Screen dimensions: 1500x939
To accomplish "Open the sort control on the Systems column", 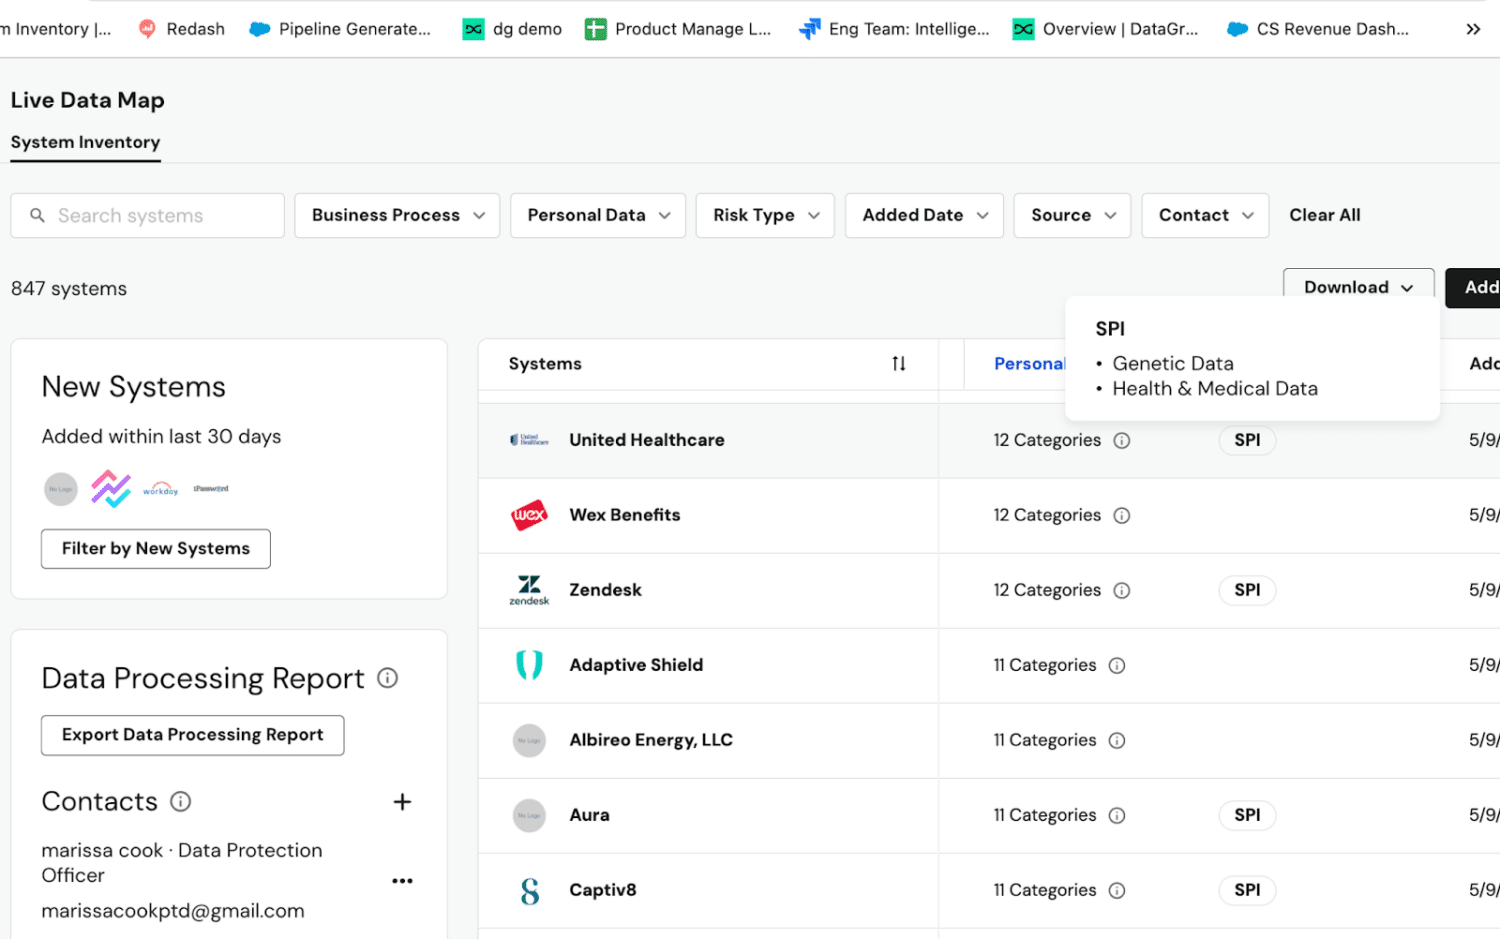I will (898, 364).
